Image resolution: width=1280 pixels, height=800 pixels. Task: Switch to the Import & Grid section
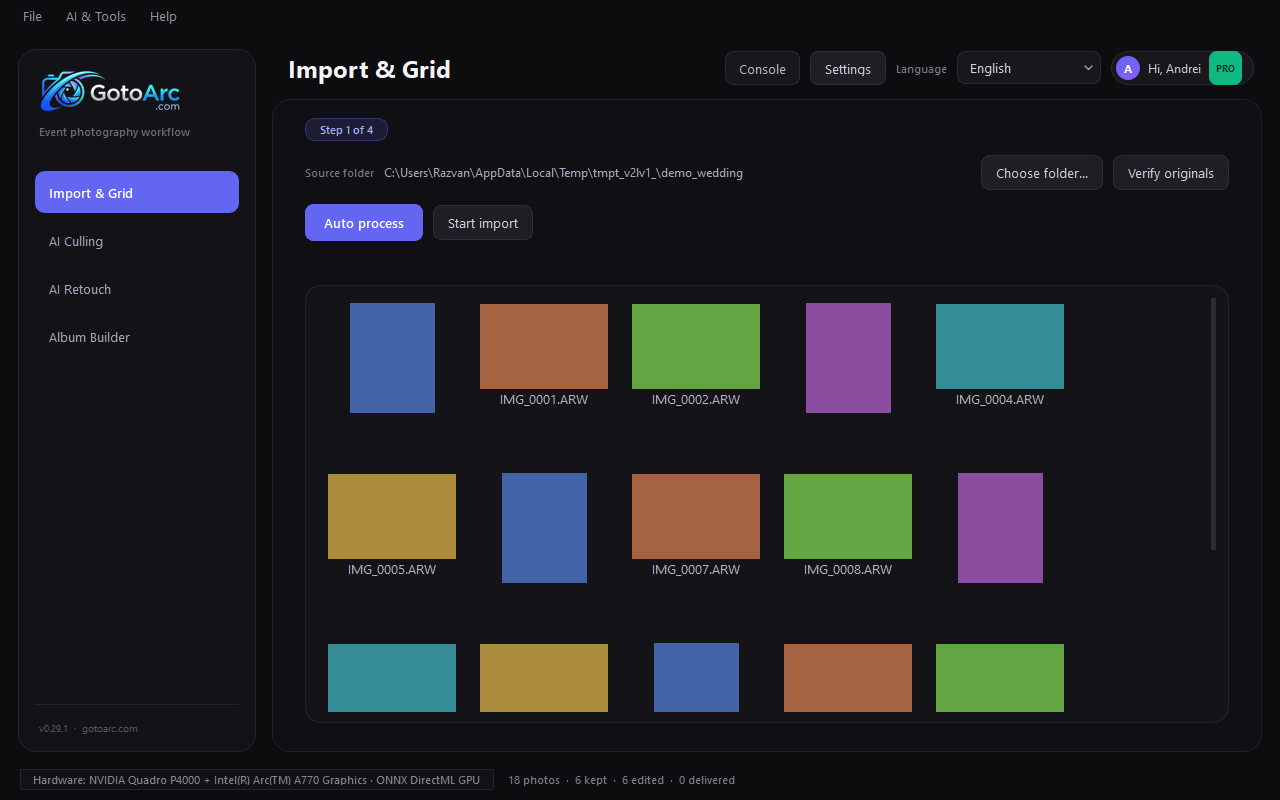pos(137,192)
